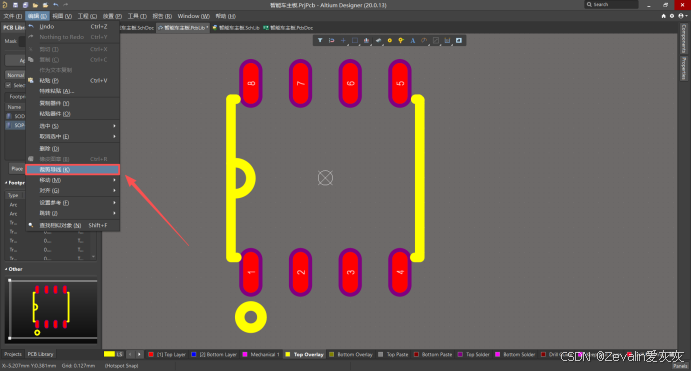
Task: Expand the 跳转 (J) submenu
Action: pyautogui.click(x=73, y=213)
